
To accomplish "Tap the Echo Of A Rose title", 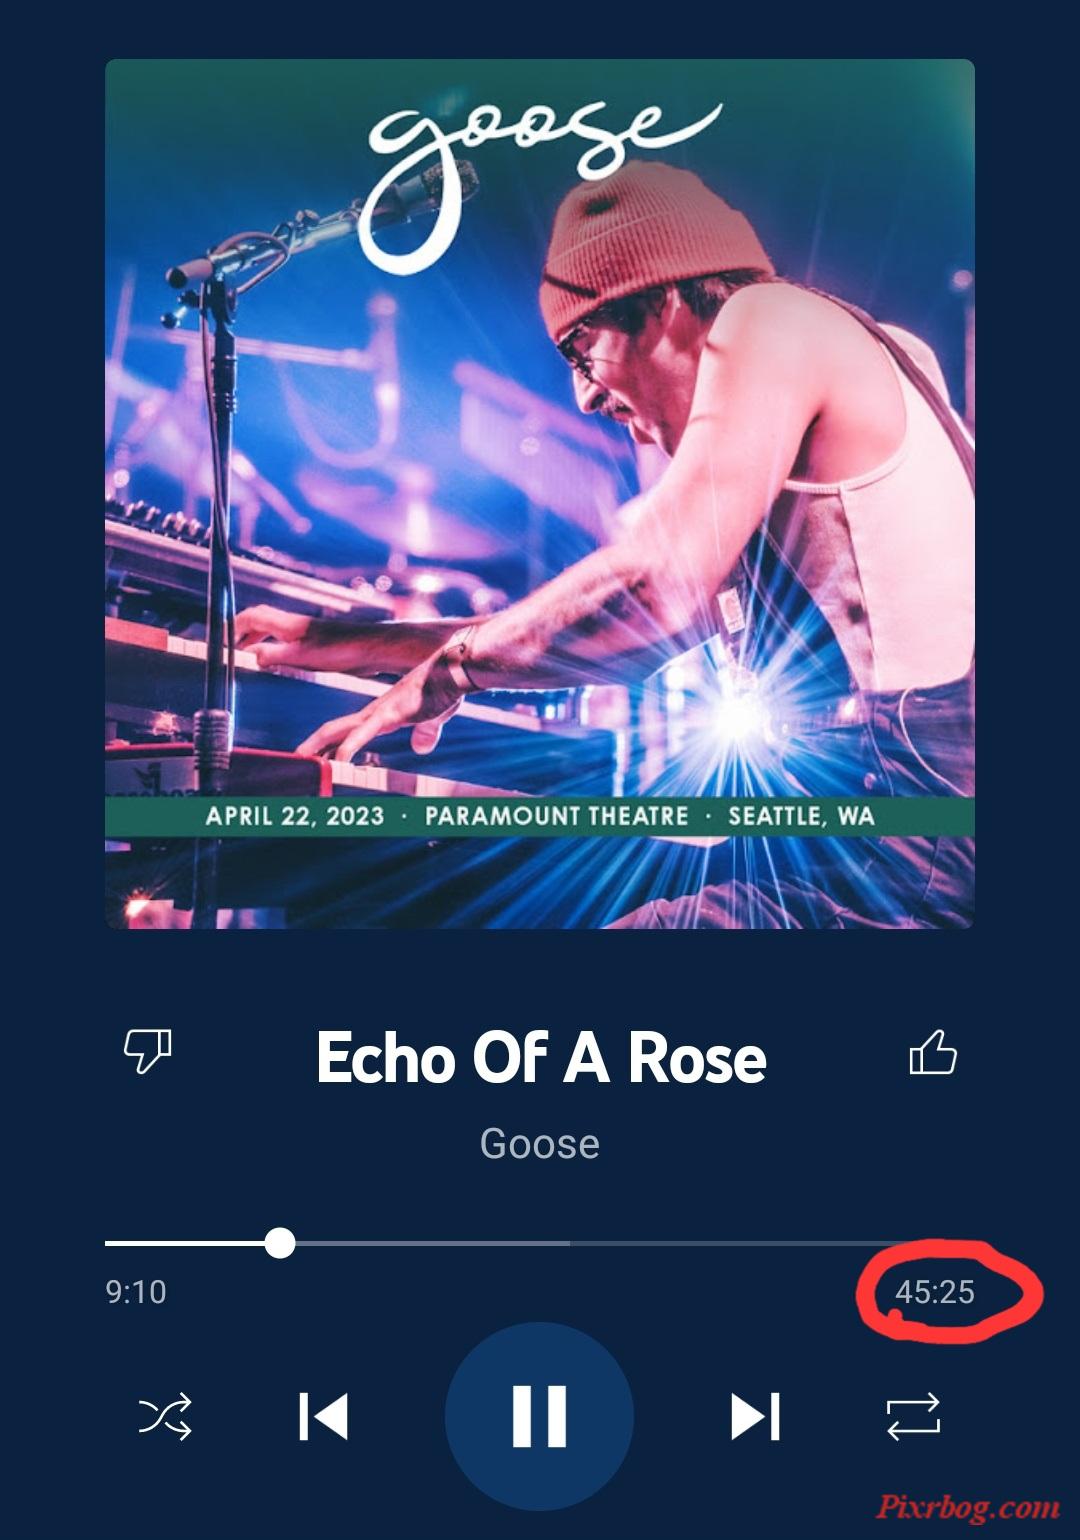I will 541,1058.
